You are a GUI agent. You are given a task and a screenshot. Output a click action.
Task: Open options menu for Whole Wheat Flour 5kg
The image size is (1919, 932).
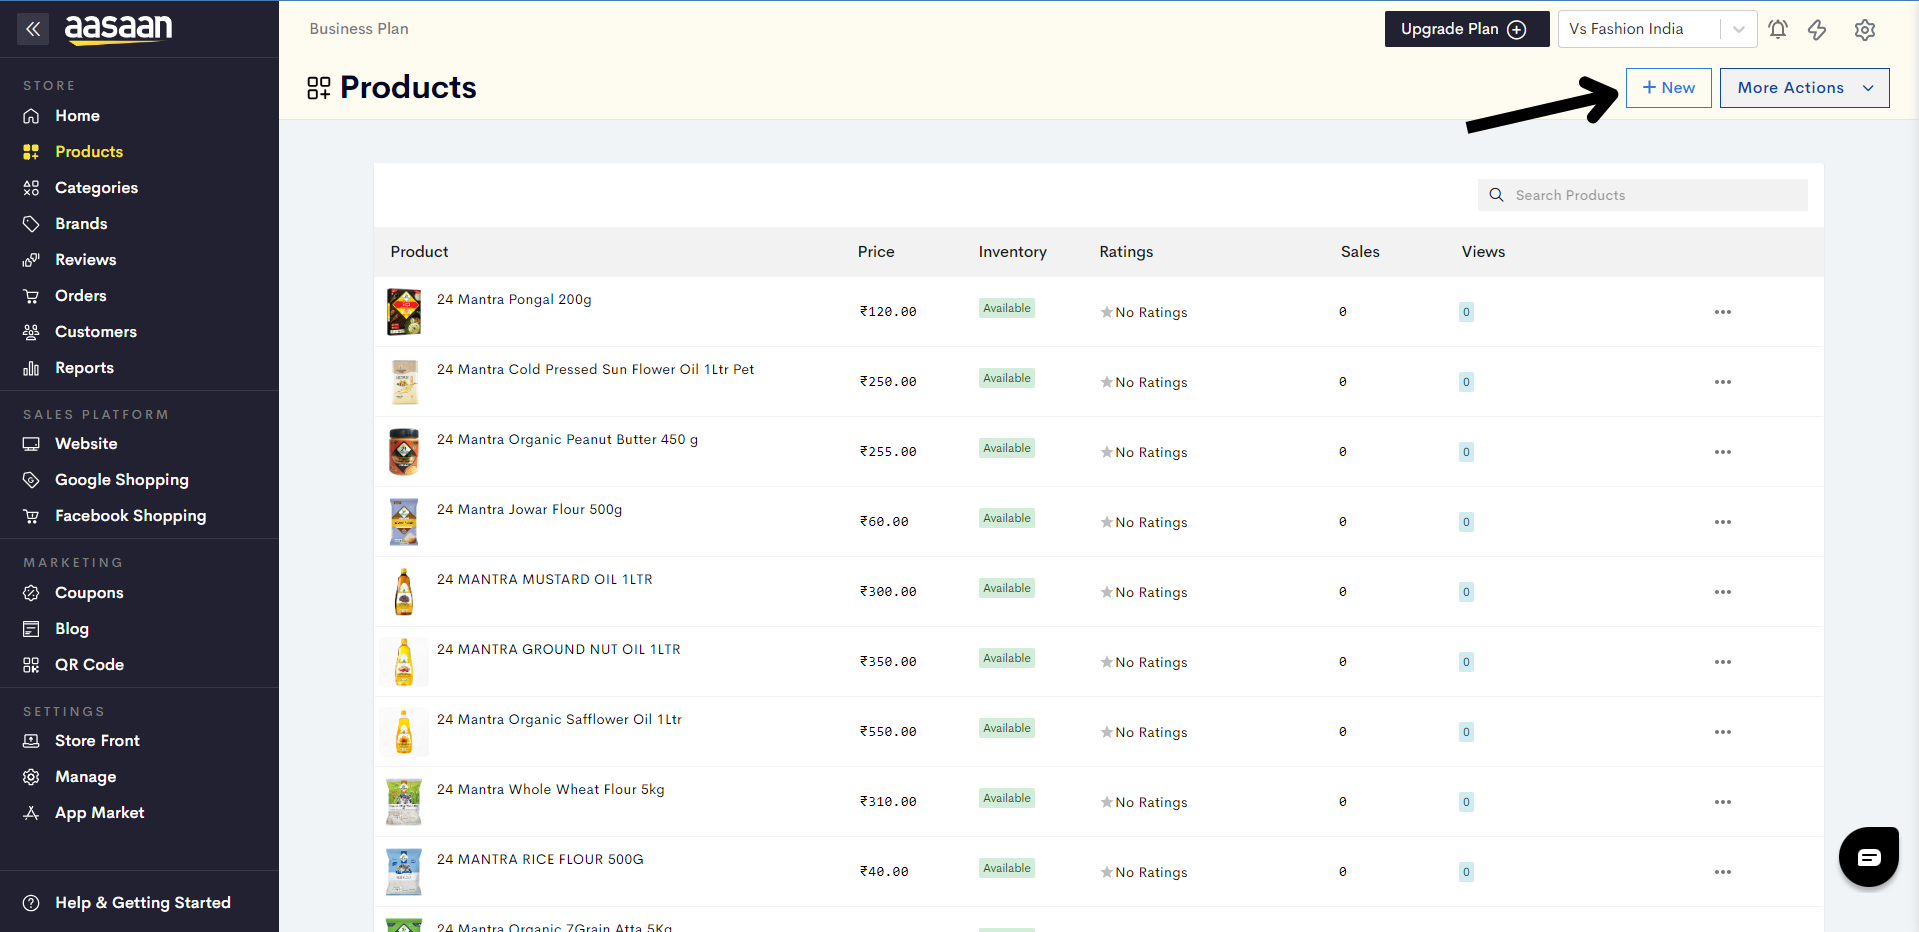click(x=1722, y=802)
